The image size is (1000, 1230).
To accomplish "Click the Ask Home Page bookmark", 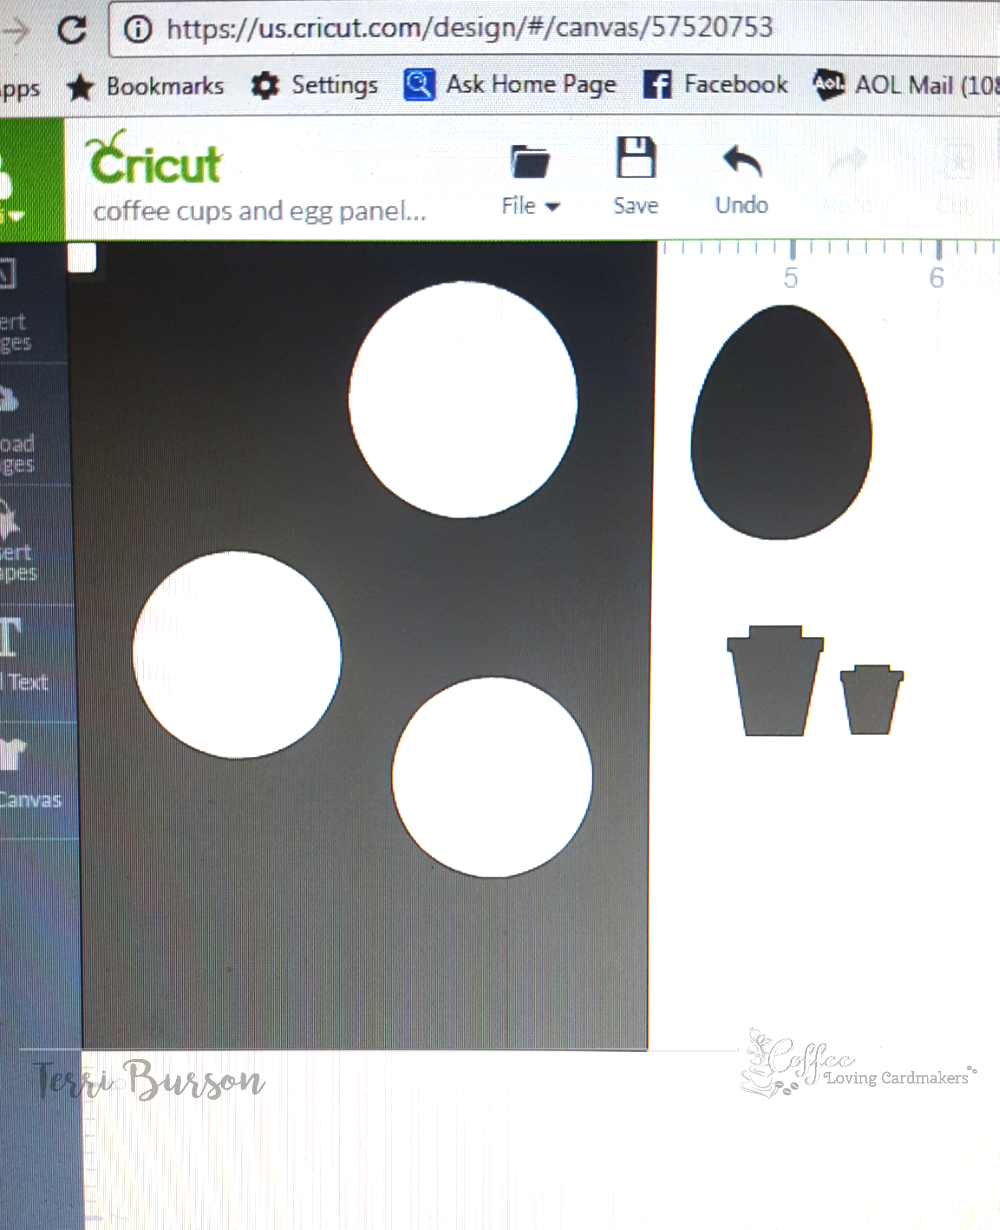I will [510, 85].
